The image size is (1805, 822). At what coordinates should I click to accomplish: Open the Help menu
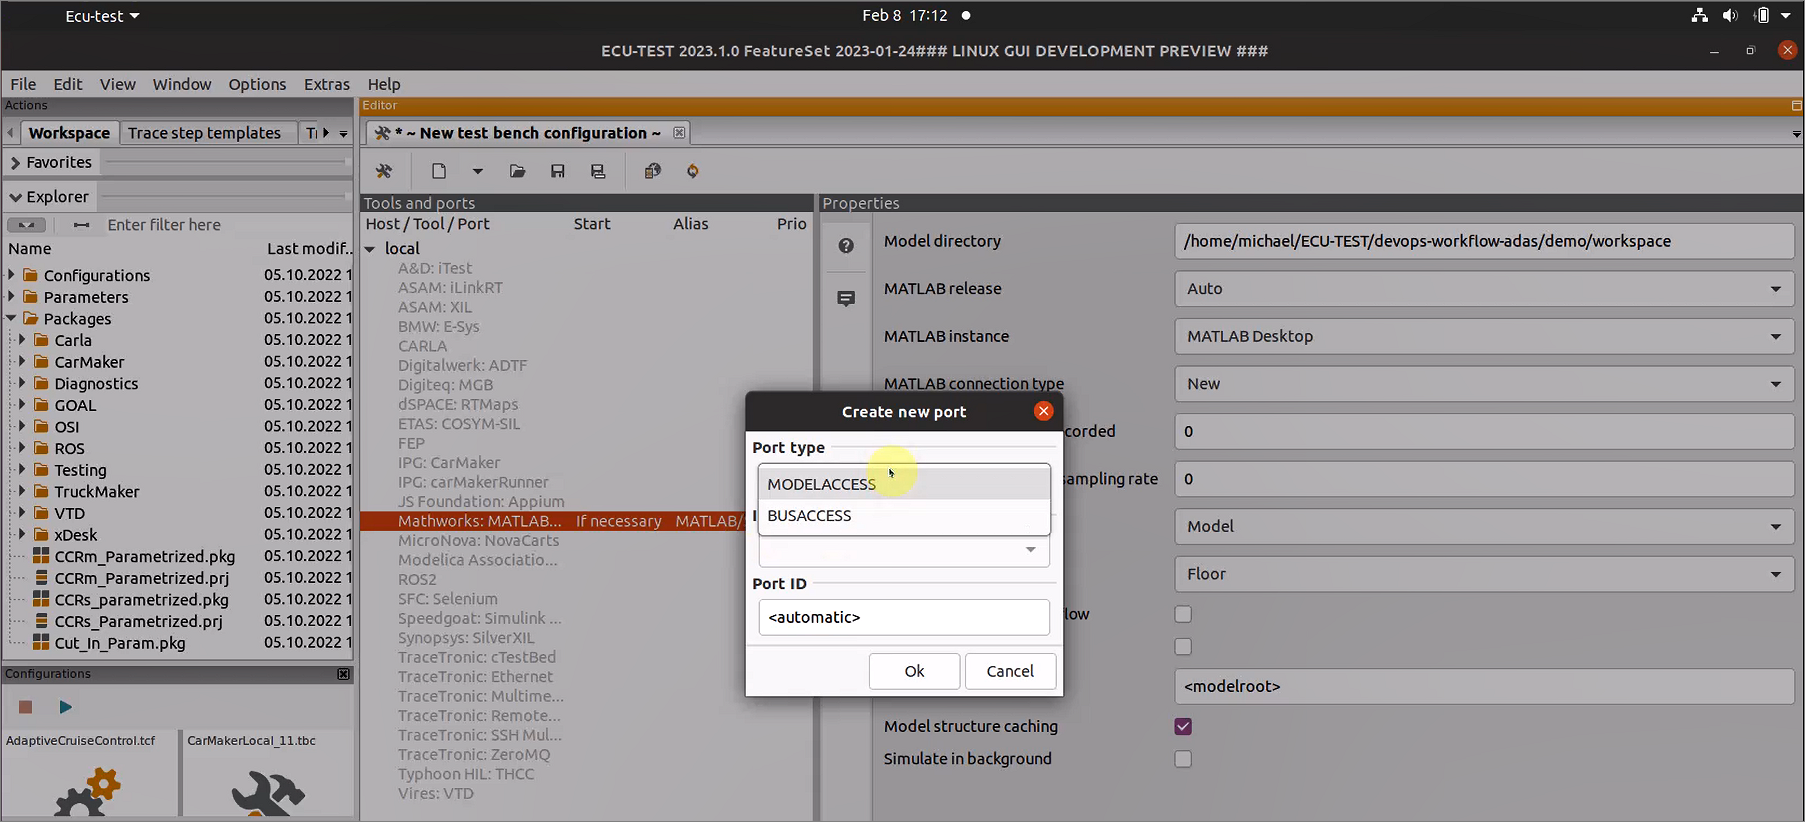tap(384, 84)
